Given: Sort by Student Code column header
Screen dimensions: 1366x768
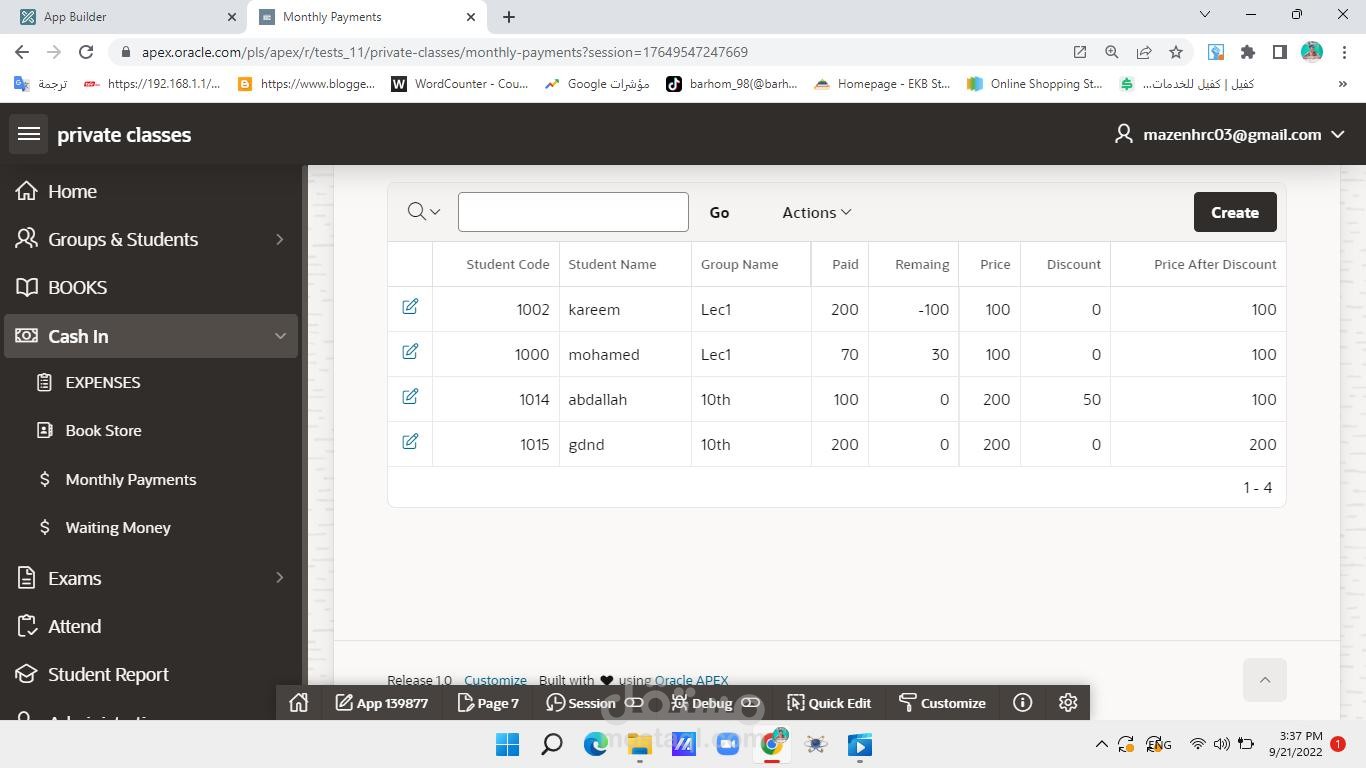Looking at the screenshot, I should tap(507, 264).
